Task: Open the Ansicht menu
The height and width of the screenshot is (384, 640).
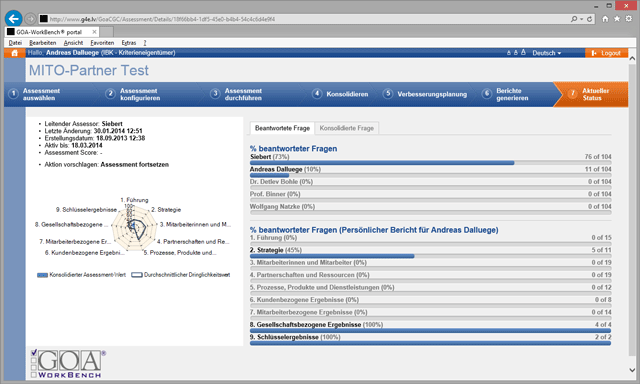Action: pyautogui.click(x=73, y=42)
